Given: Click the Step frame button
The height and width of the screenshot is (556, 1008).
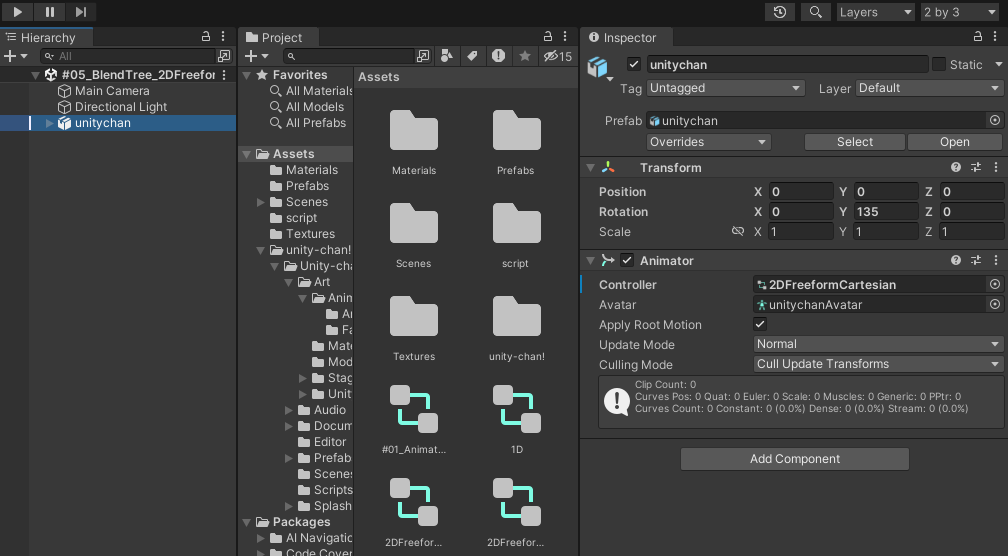Looking at the screenshot, I should pyautogui.click(x=80, y=12).
